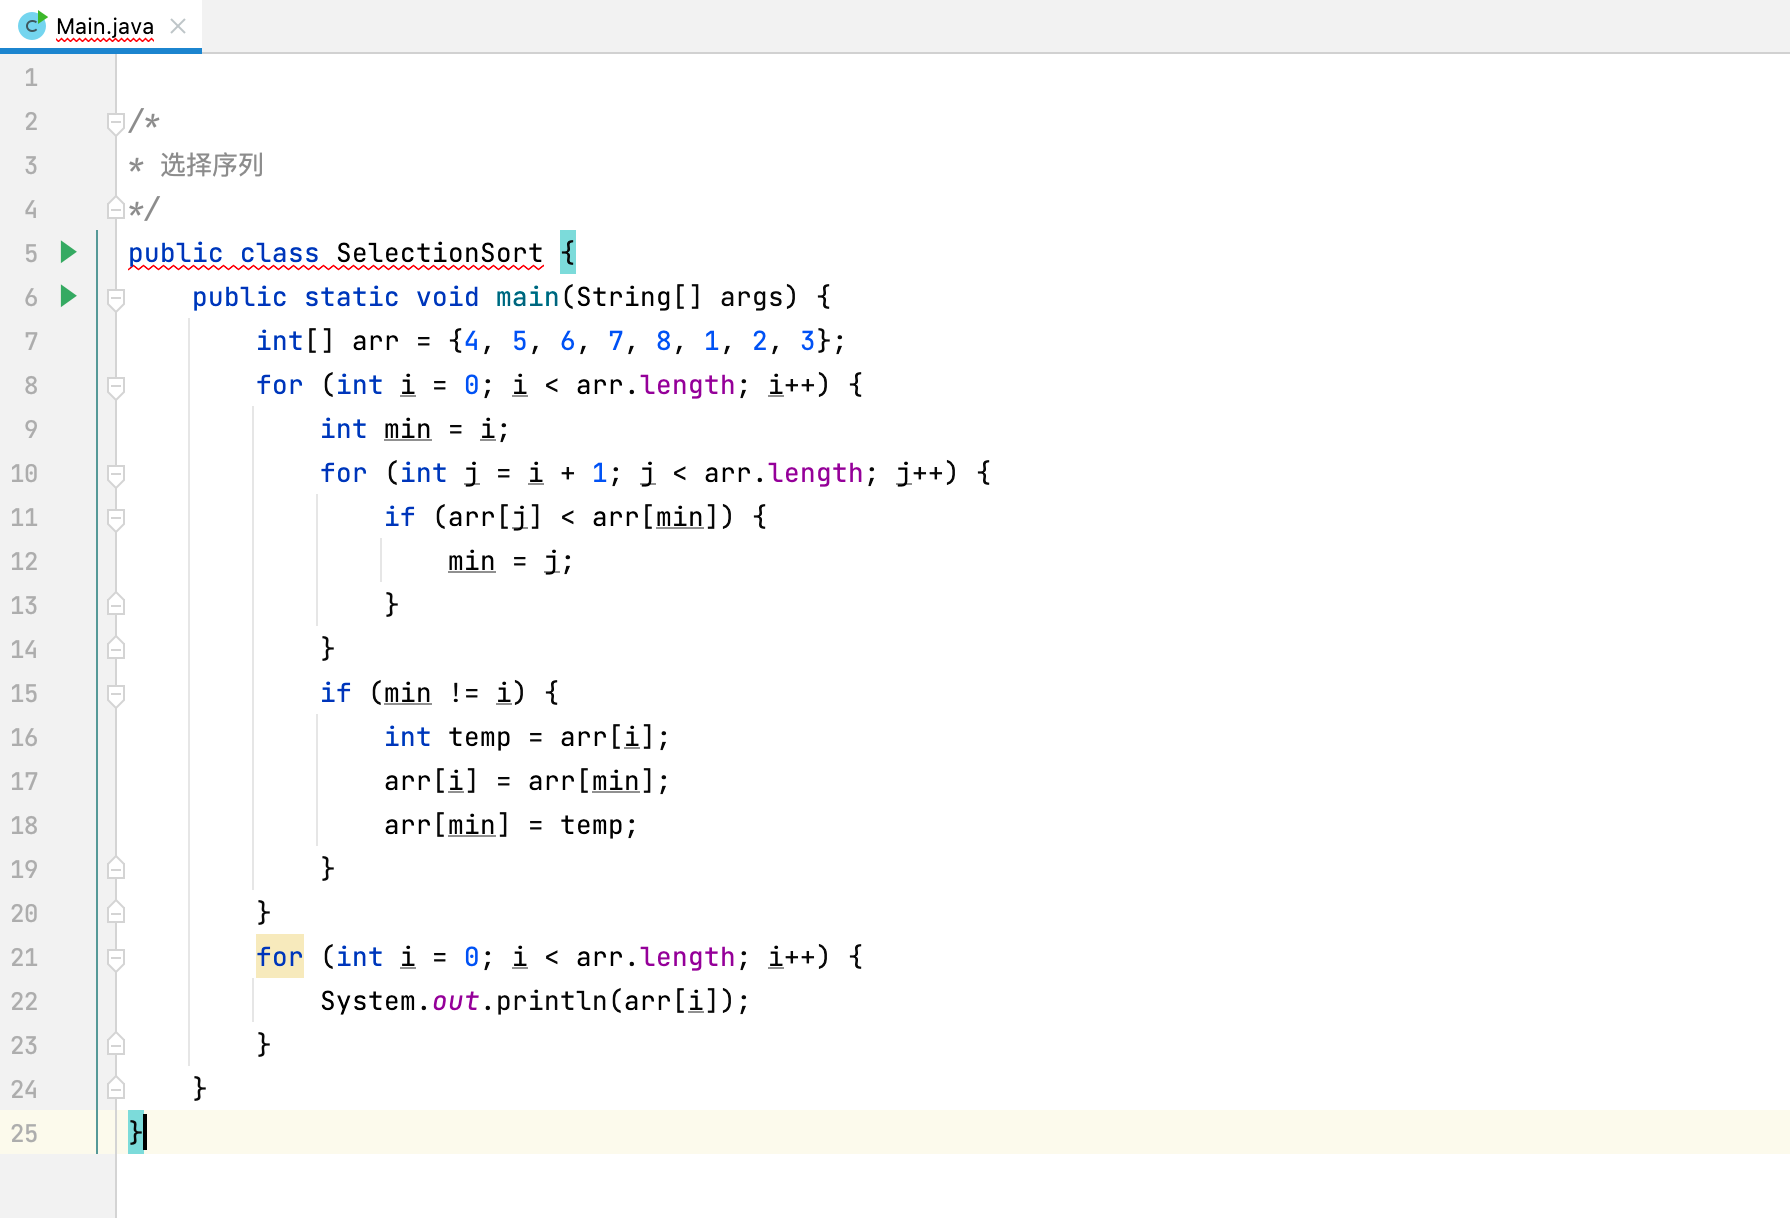Click line number 22 in gutter
1790x1218 pixels.
pyautogui.click(x=24, y=1002)
